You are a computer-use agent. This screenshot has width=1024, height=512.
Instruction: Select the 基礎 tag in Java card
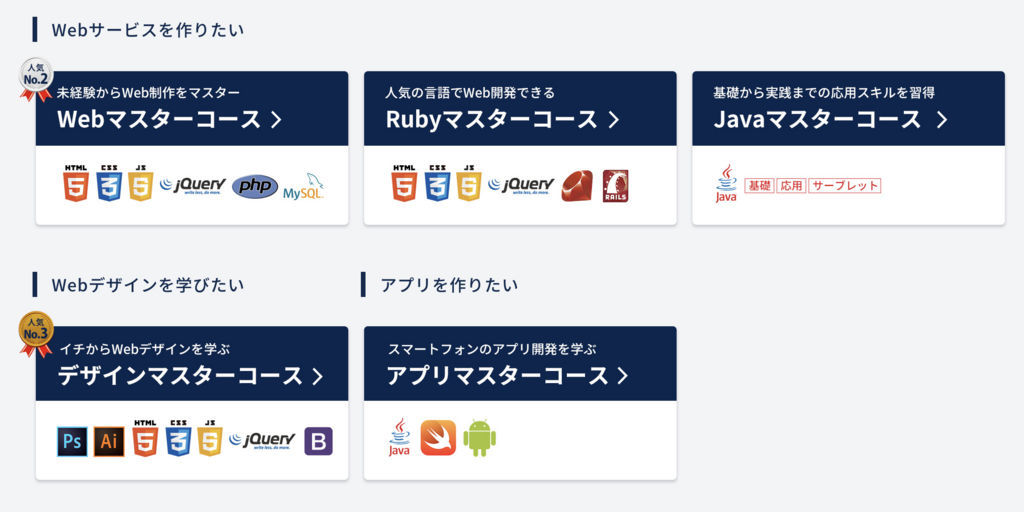point(759,185)
